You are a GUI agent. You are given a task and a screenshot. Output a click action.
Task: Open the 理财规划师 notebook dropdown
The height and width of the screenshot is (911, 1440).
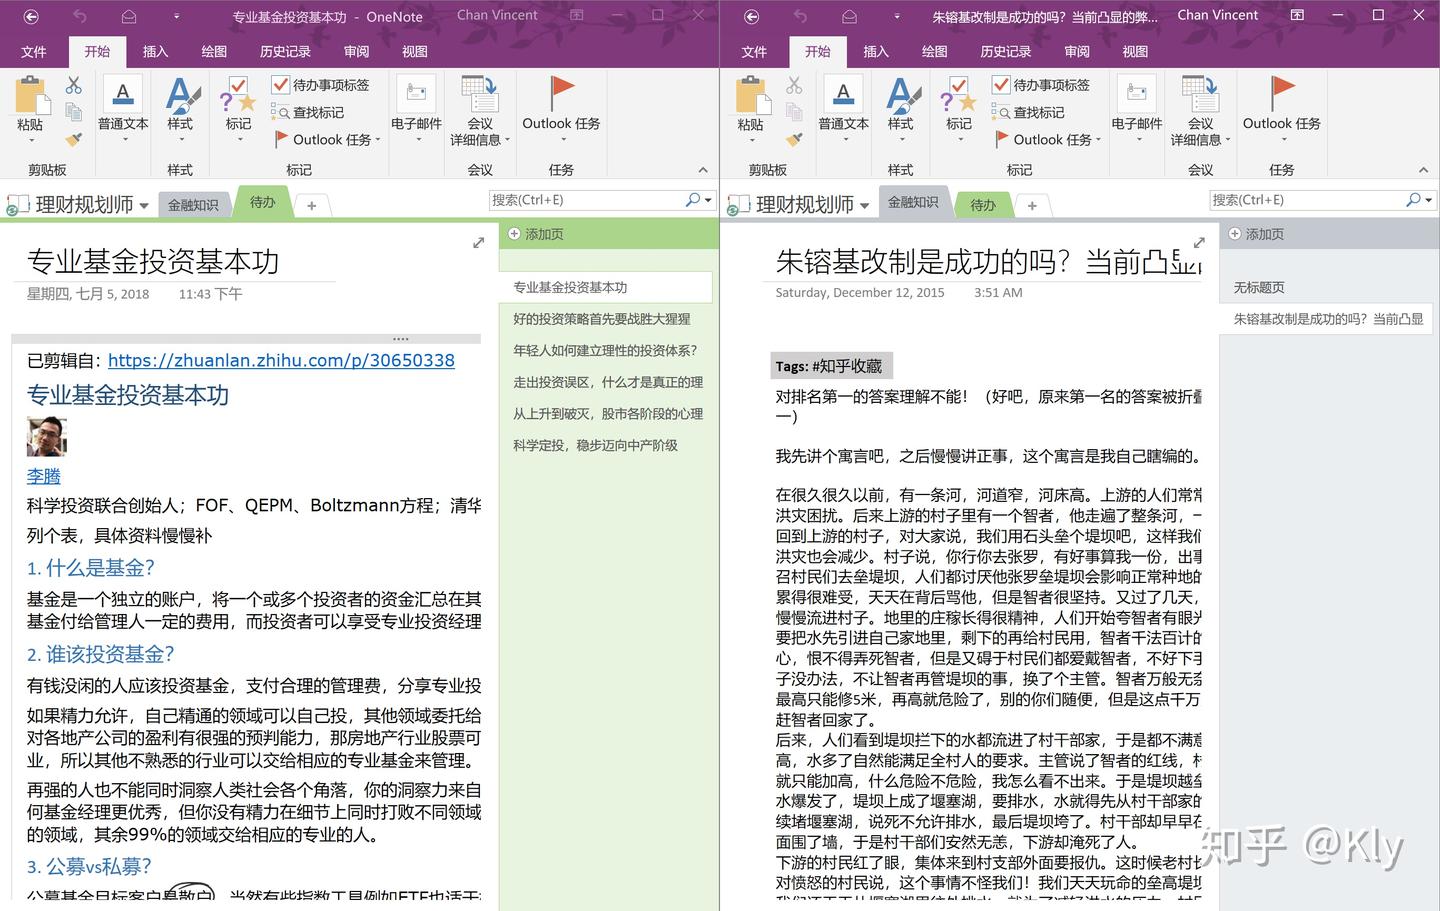143,203
